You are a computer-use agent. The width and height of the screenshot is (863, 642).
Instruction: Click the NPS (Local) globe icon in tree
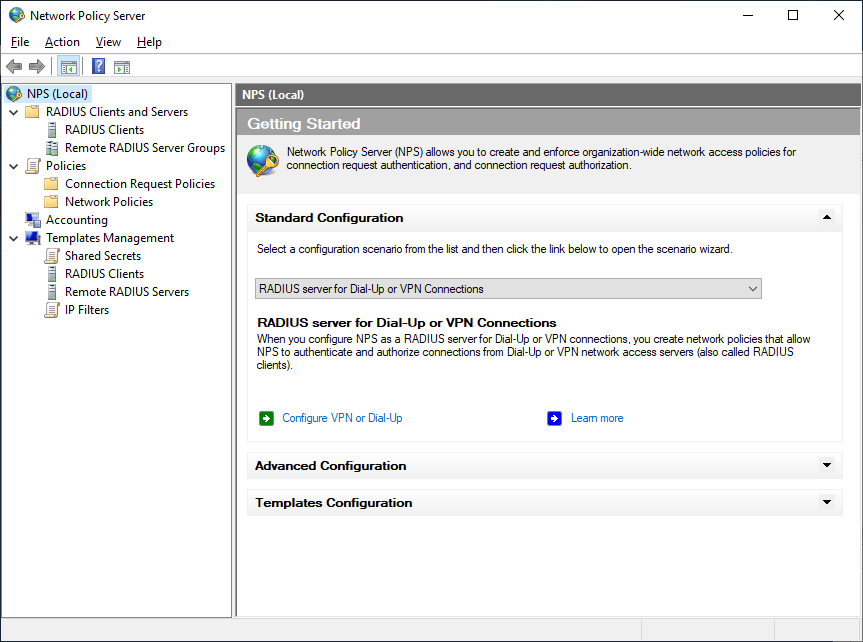(x=14, y=94)
